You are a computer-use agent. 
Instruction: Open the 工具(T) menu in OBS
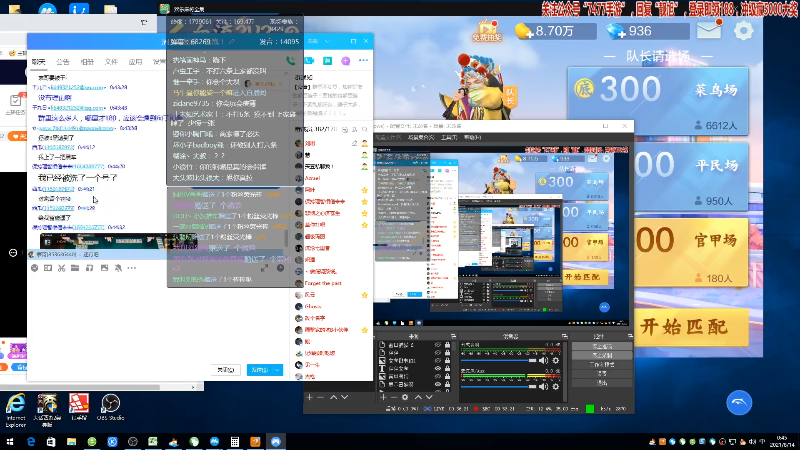pyautogui.click(x=449, y=137)
